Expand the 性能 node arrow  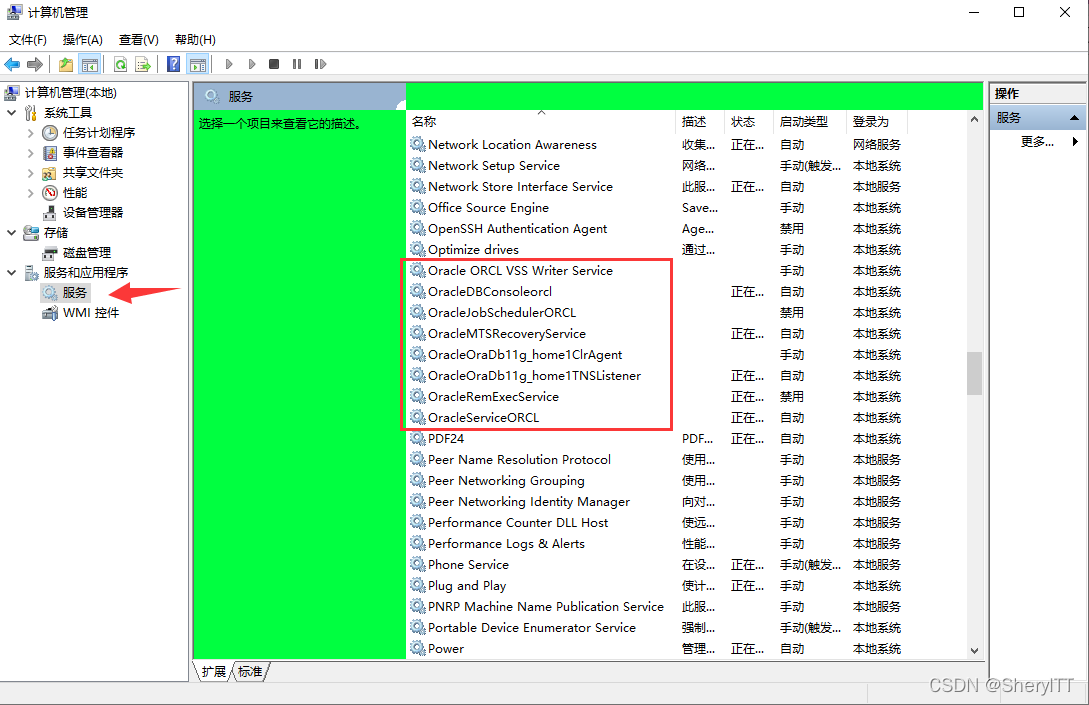[31, 193]
